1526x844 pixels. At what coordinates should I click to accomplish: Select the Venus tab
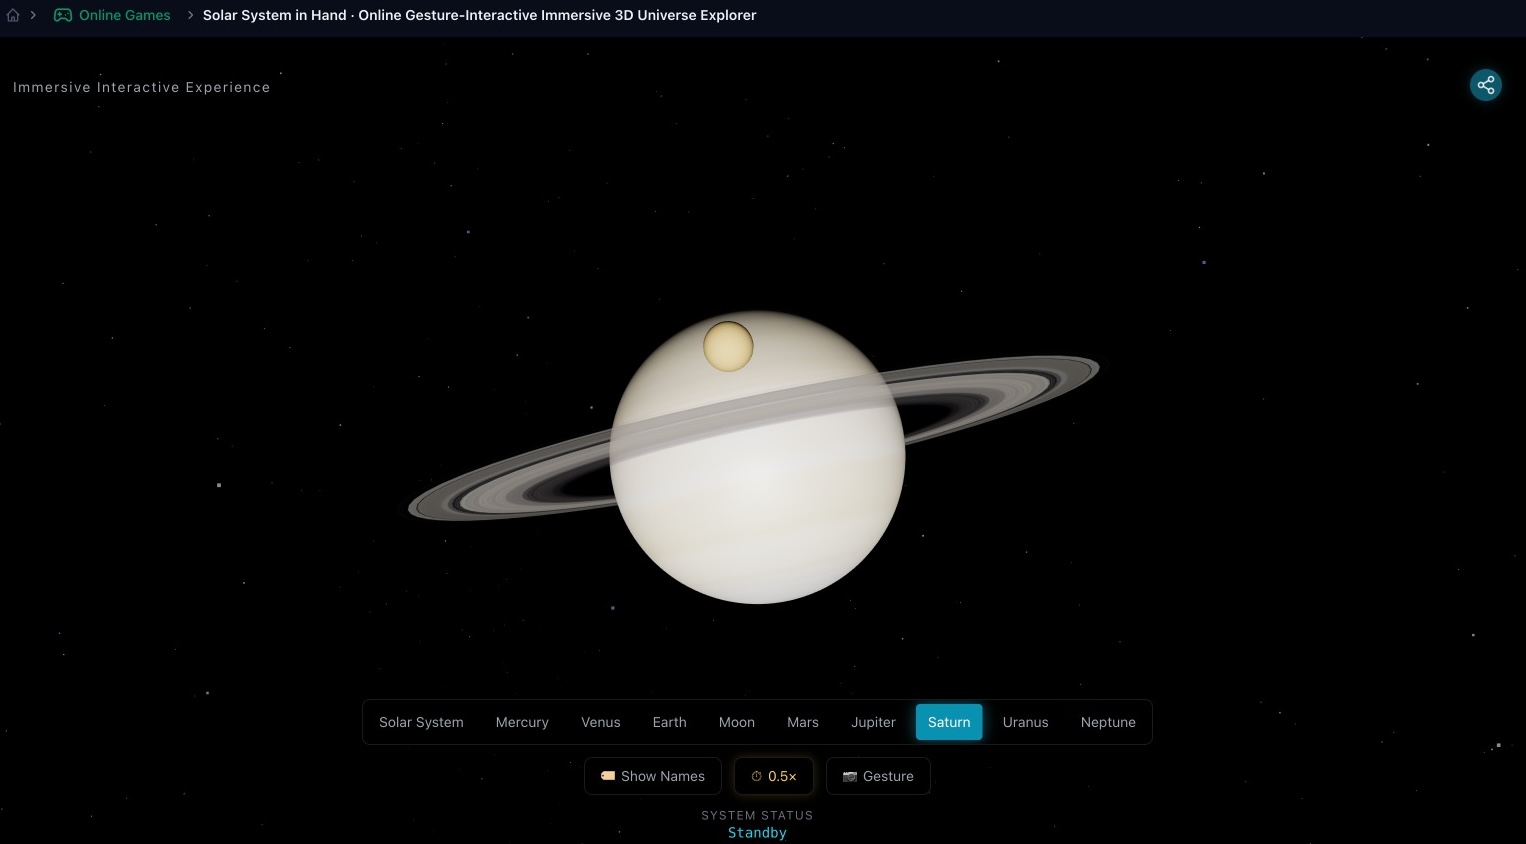[601, 722]
